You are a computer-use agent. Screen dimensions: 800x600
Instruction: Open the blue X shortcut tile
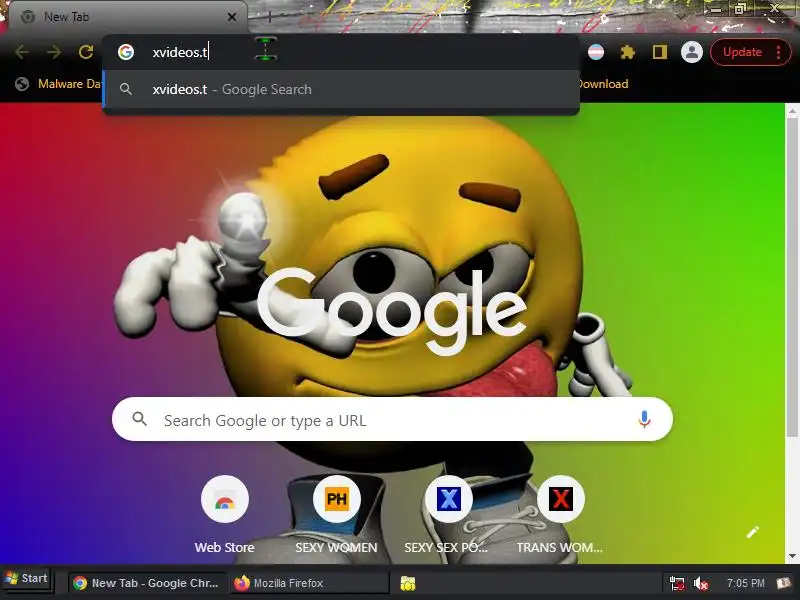tap(448, 515)
